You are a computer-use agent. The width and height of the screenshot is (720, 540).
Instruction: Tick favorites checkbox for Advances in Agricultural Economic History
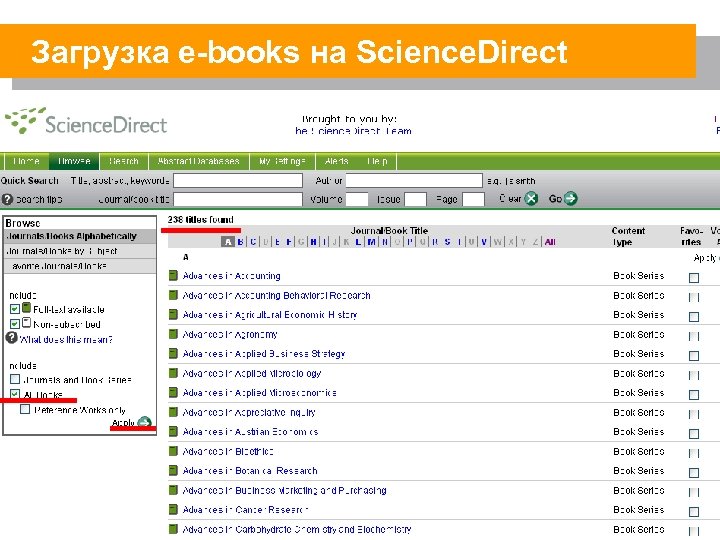[694, 317]
